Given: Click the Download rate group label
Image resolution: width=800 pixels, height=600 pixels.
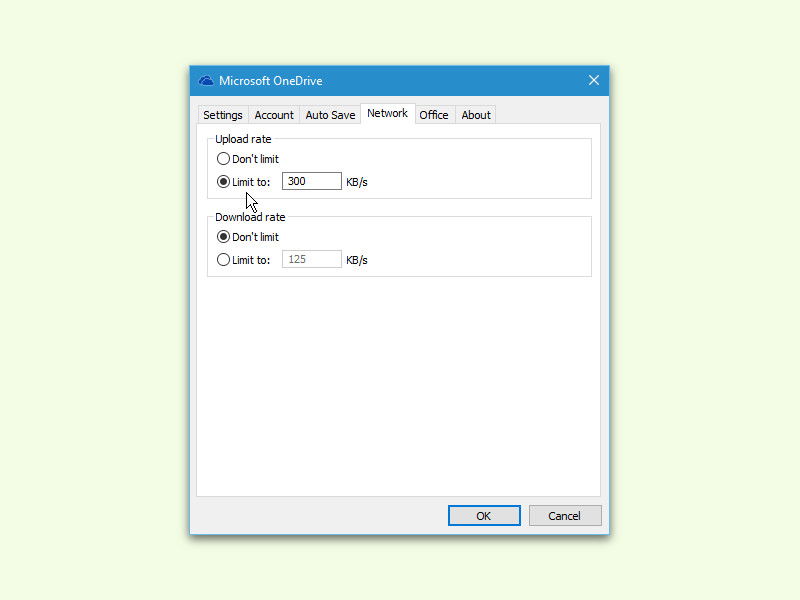Looking at the screenshot, I should (250, 217).
